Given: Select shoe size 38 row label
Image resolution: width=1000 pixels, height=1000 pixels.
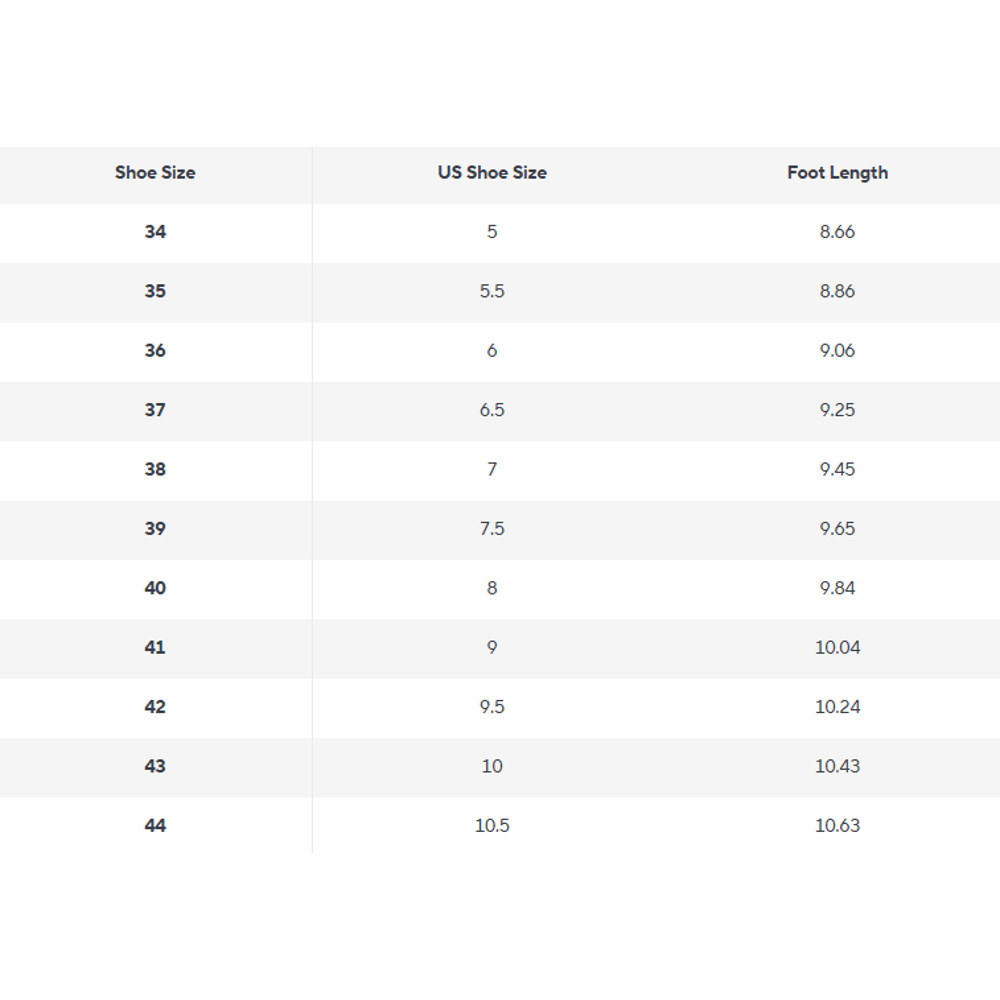Looking at the screenshot, I should point(155,469).
